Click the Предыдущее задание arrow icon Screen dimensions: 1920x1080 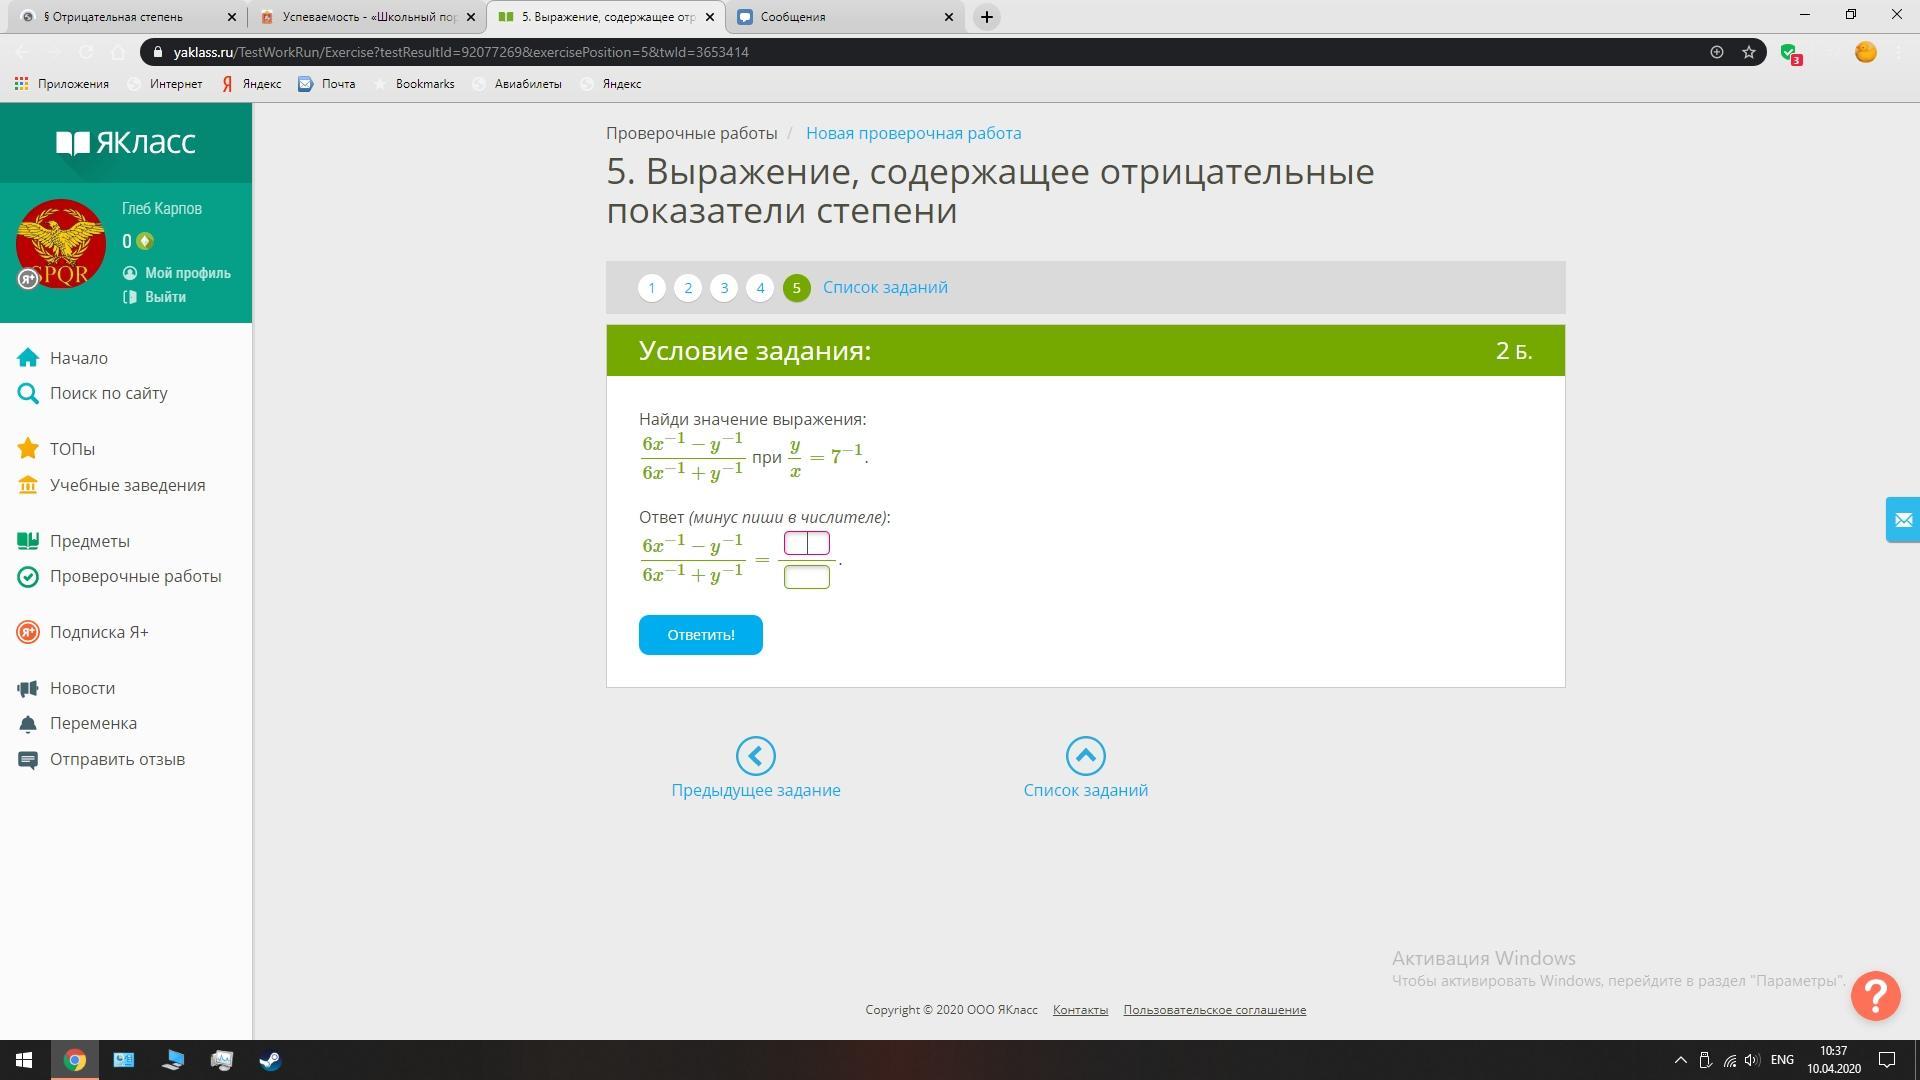pos(755,756)
